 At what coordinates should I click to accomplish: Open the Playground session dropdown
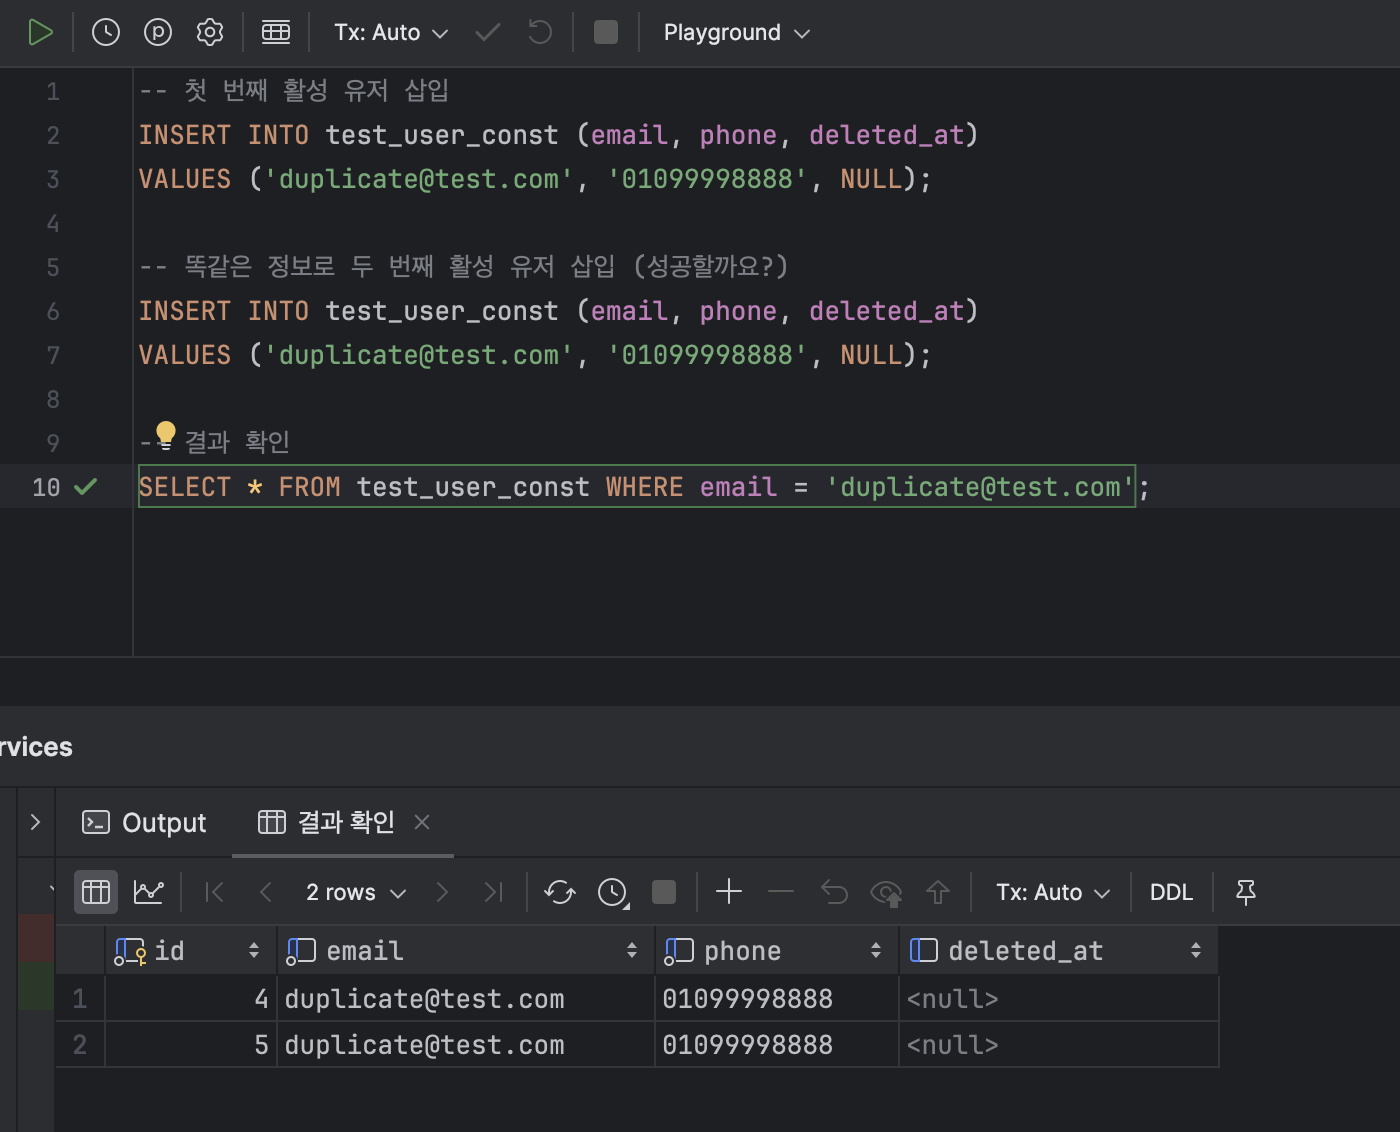coord(737,32)
